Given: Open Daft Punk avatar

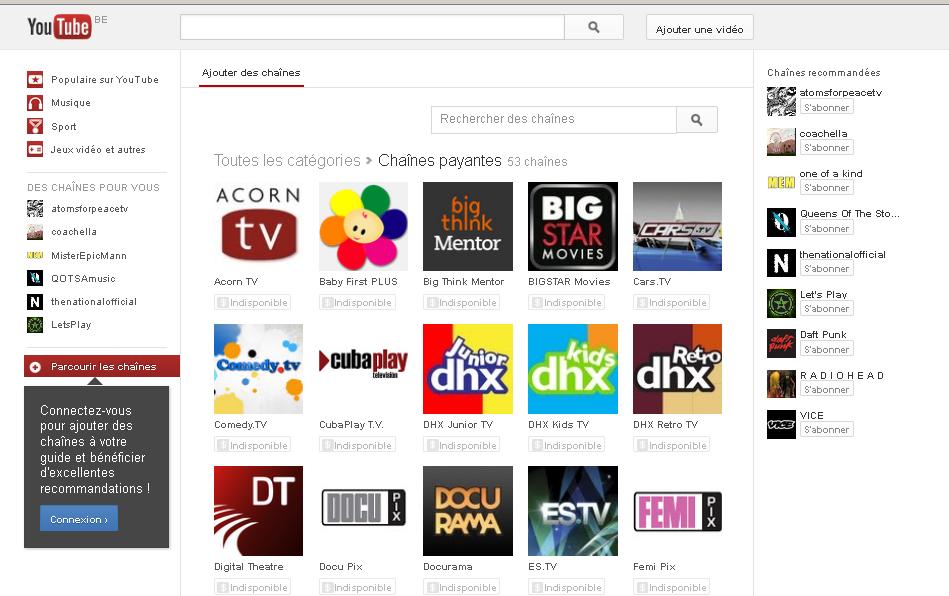Looking at the screenshot, I should point(781,344).
